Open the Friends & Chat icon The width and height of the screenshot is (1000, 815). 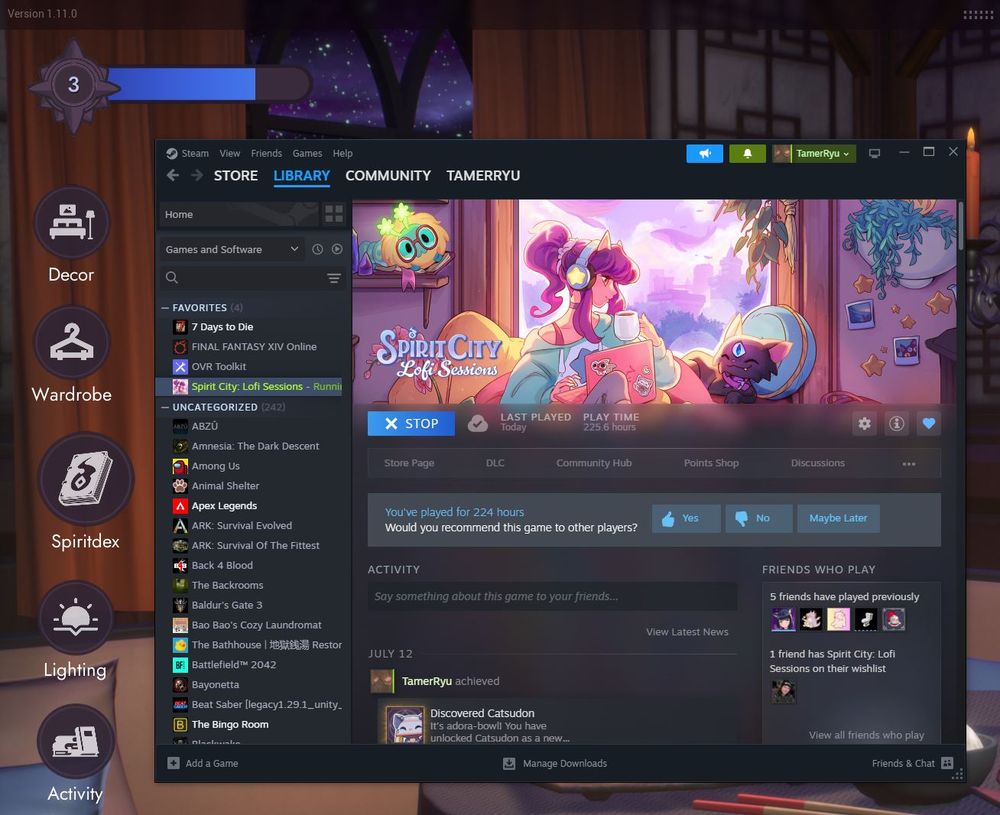tap(947, 763)
